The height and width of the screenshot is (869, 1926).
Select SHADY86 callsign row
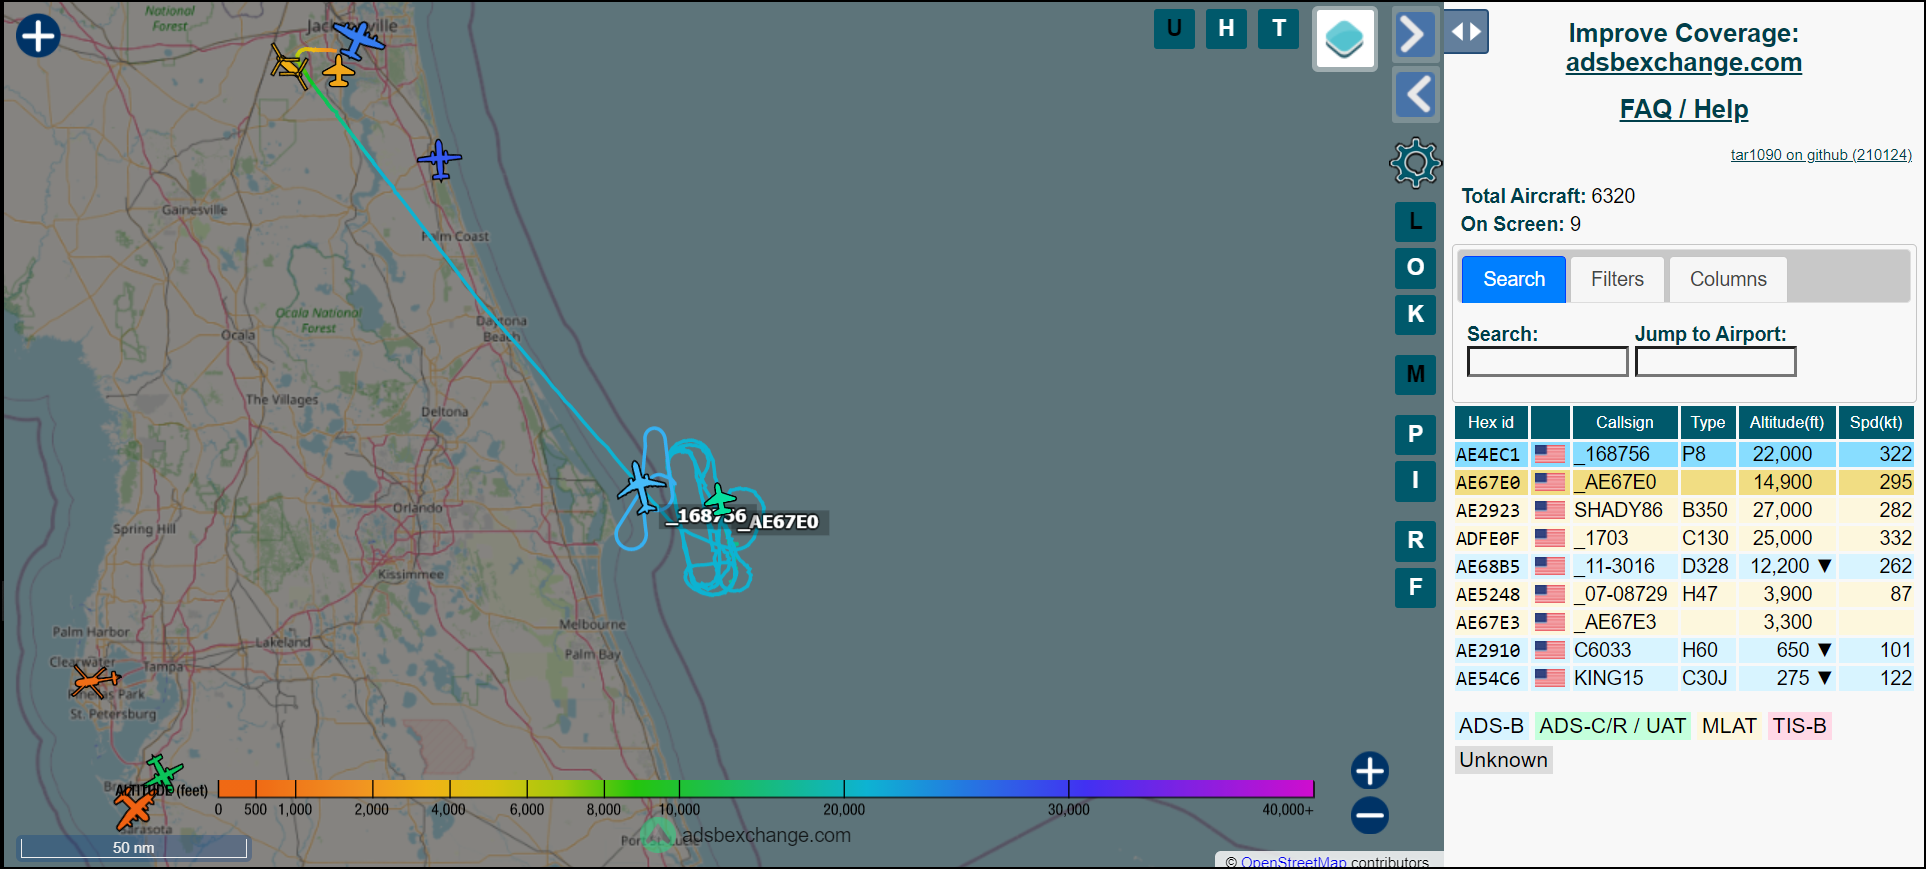pyautogui.click(x=1684, y=510)
